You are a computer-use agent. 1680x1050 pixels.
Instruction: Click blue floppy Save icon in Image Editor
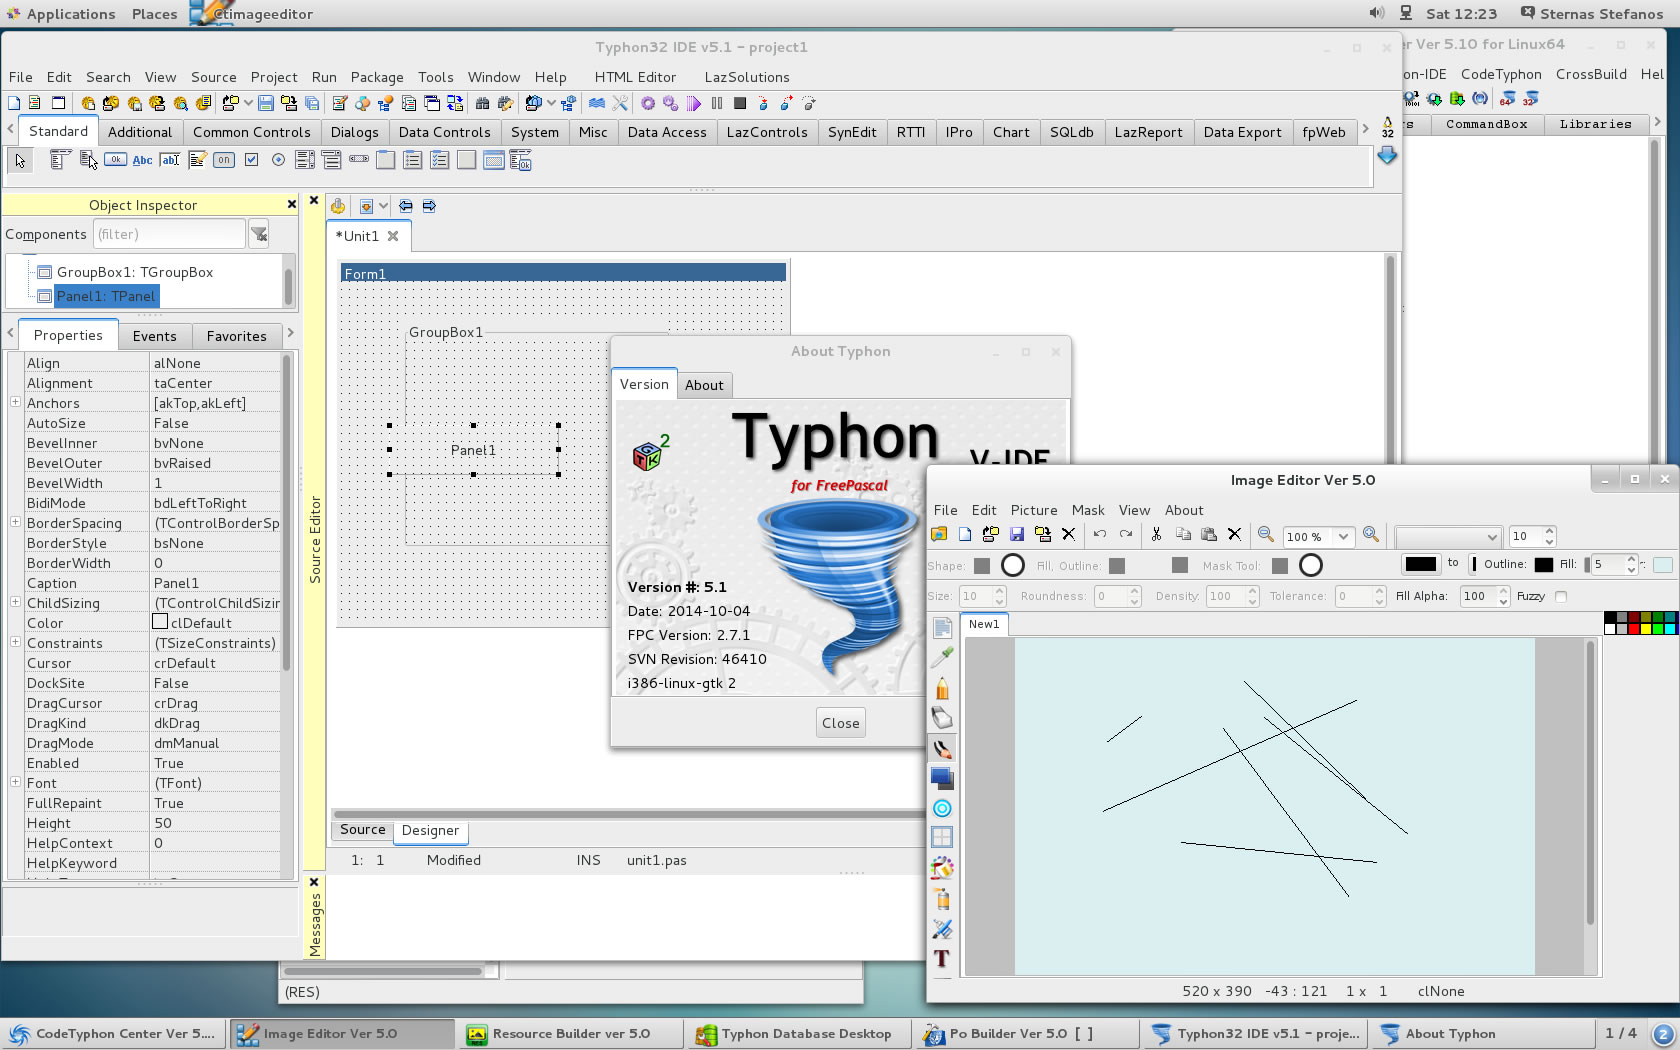click(x=1017, y=535)
